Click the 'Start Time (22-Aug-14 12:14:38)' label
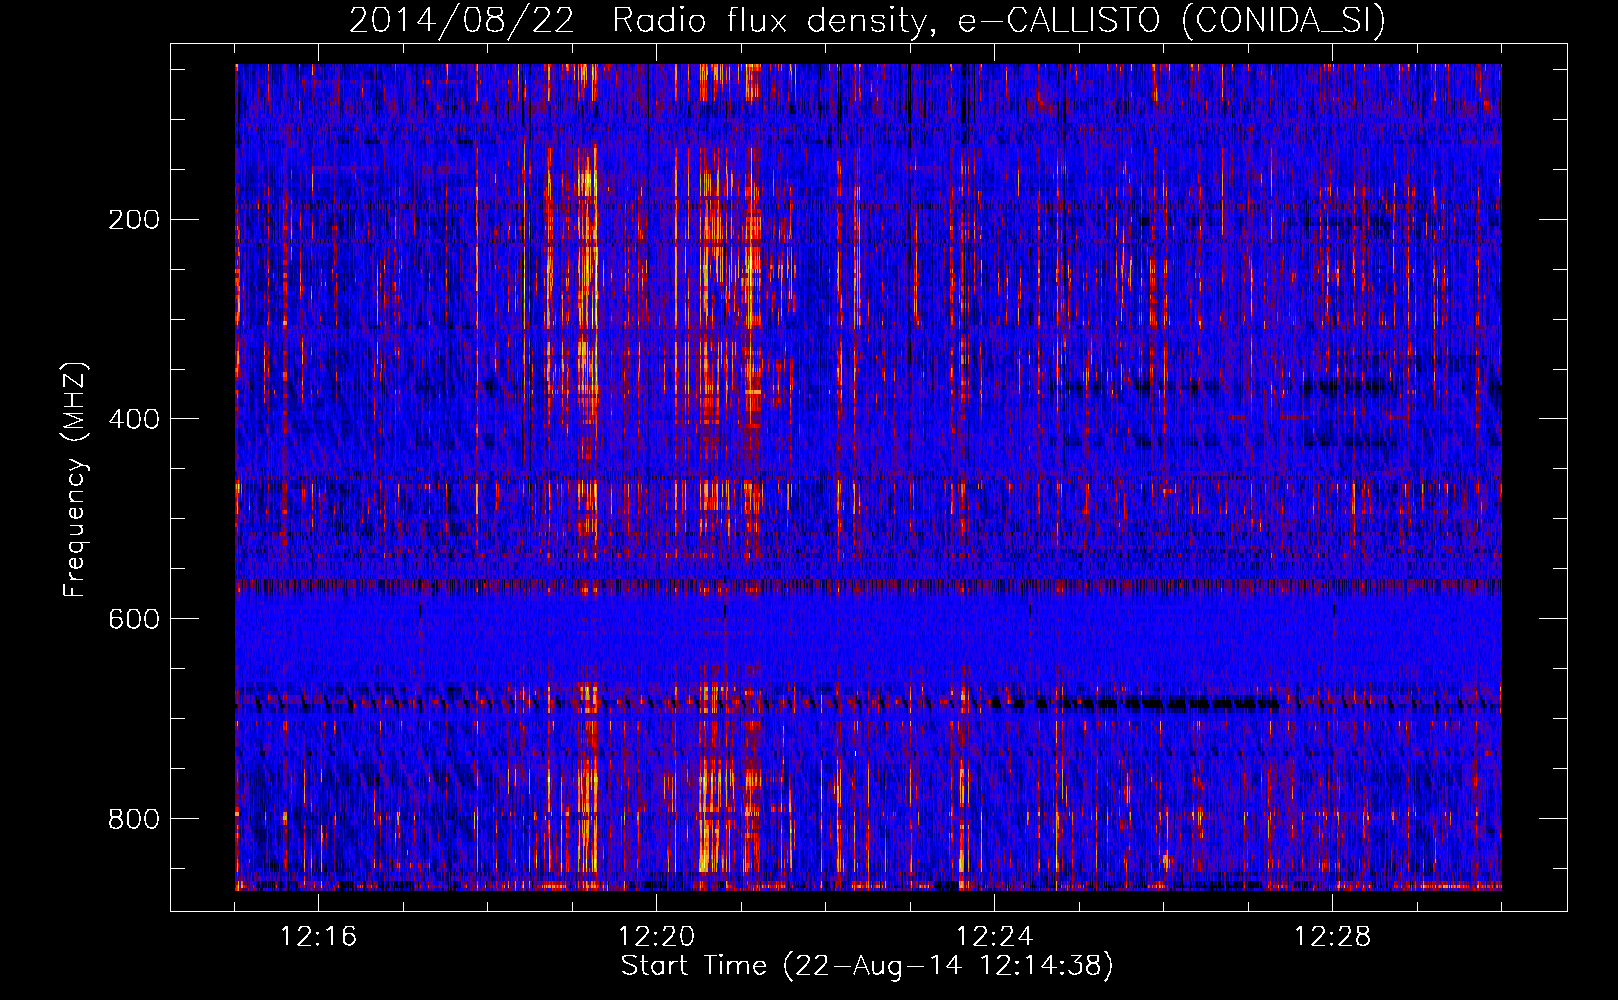The height and width of the screenshot is (1000, 1618). pos(867,966)
